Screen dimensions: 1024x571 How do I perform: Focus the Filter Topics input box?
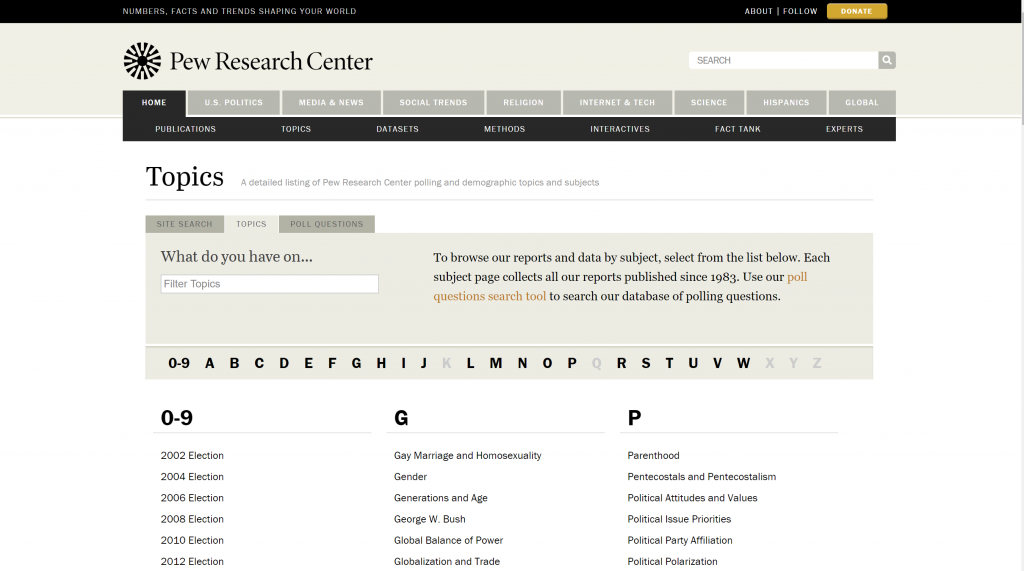[x=269, y=284]
